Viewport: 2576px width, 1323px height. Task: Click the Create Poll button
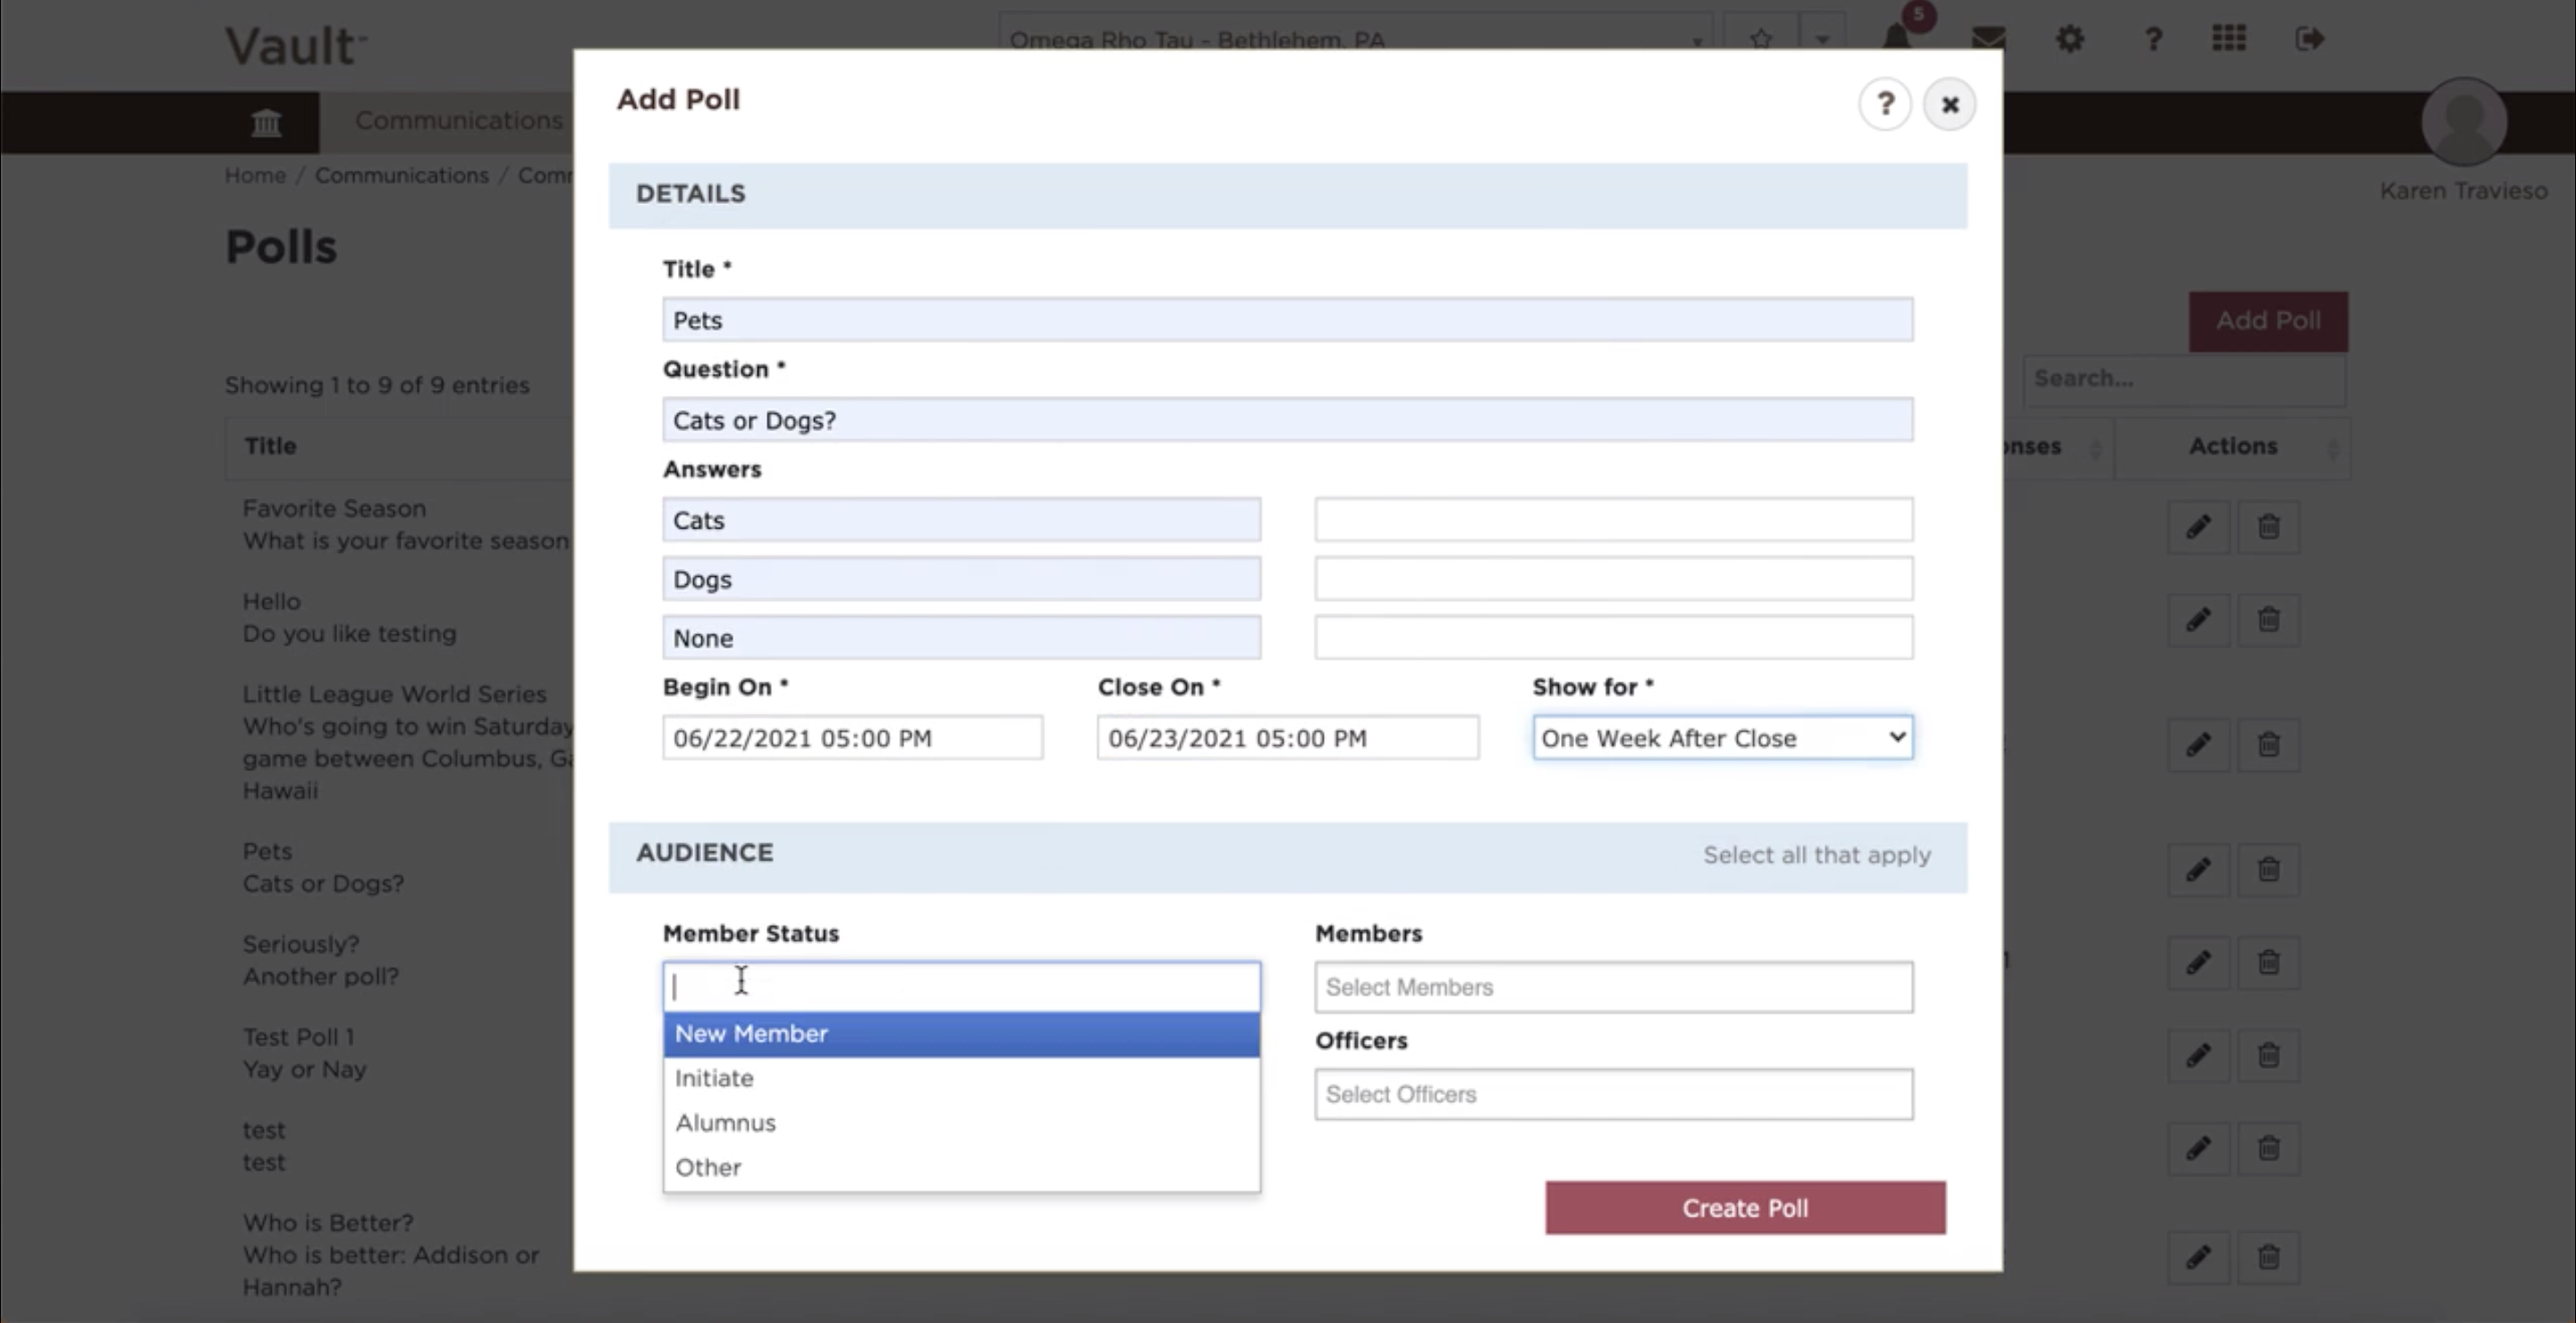1745,1208
